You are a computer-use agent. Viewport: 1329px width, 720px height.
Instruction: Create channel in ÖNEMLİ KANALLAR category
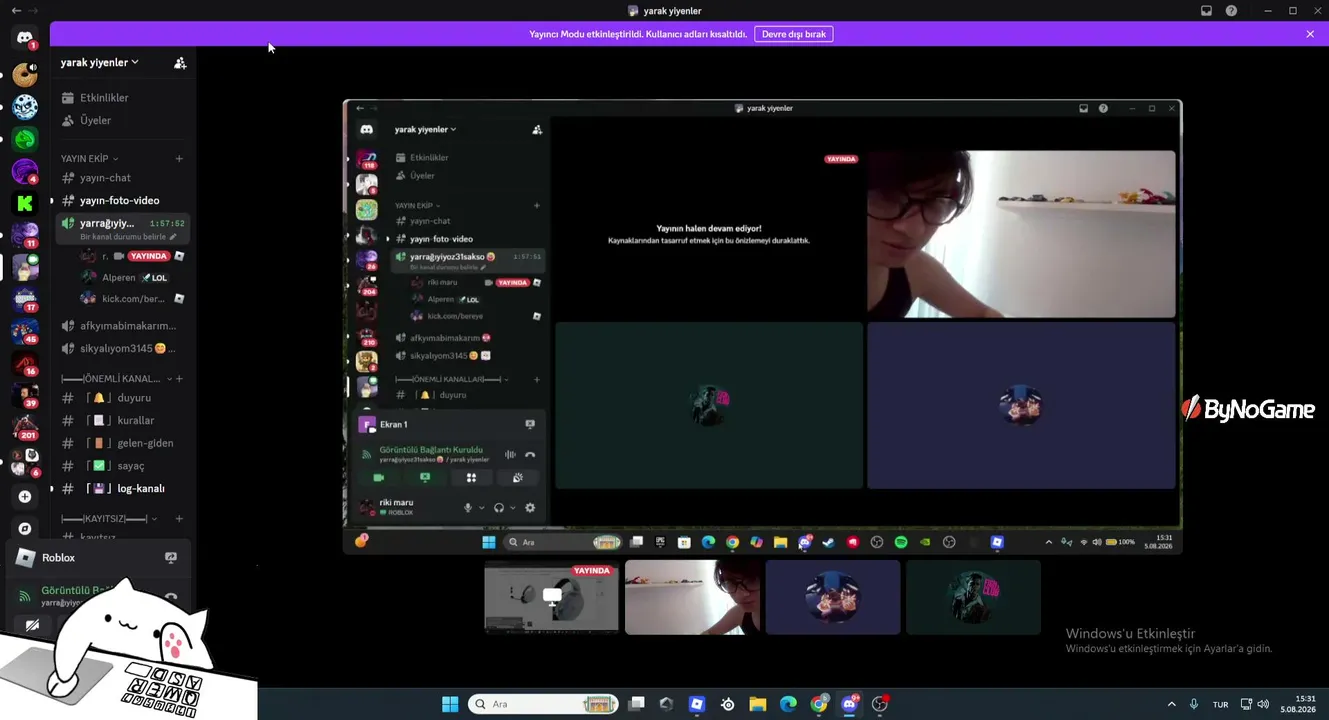tap(179, 379)
